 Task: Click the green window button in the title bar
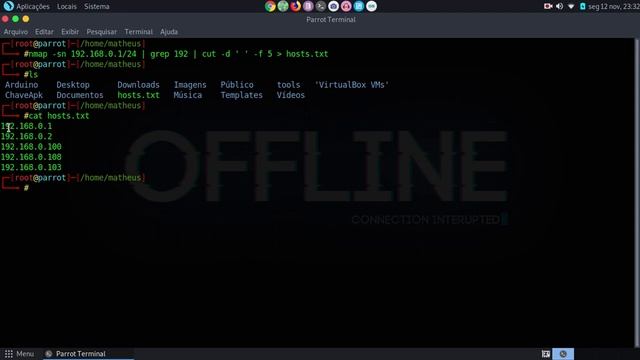click(x=16, y=19)
